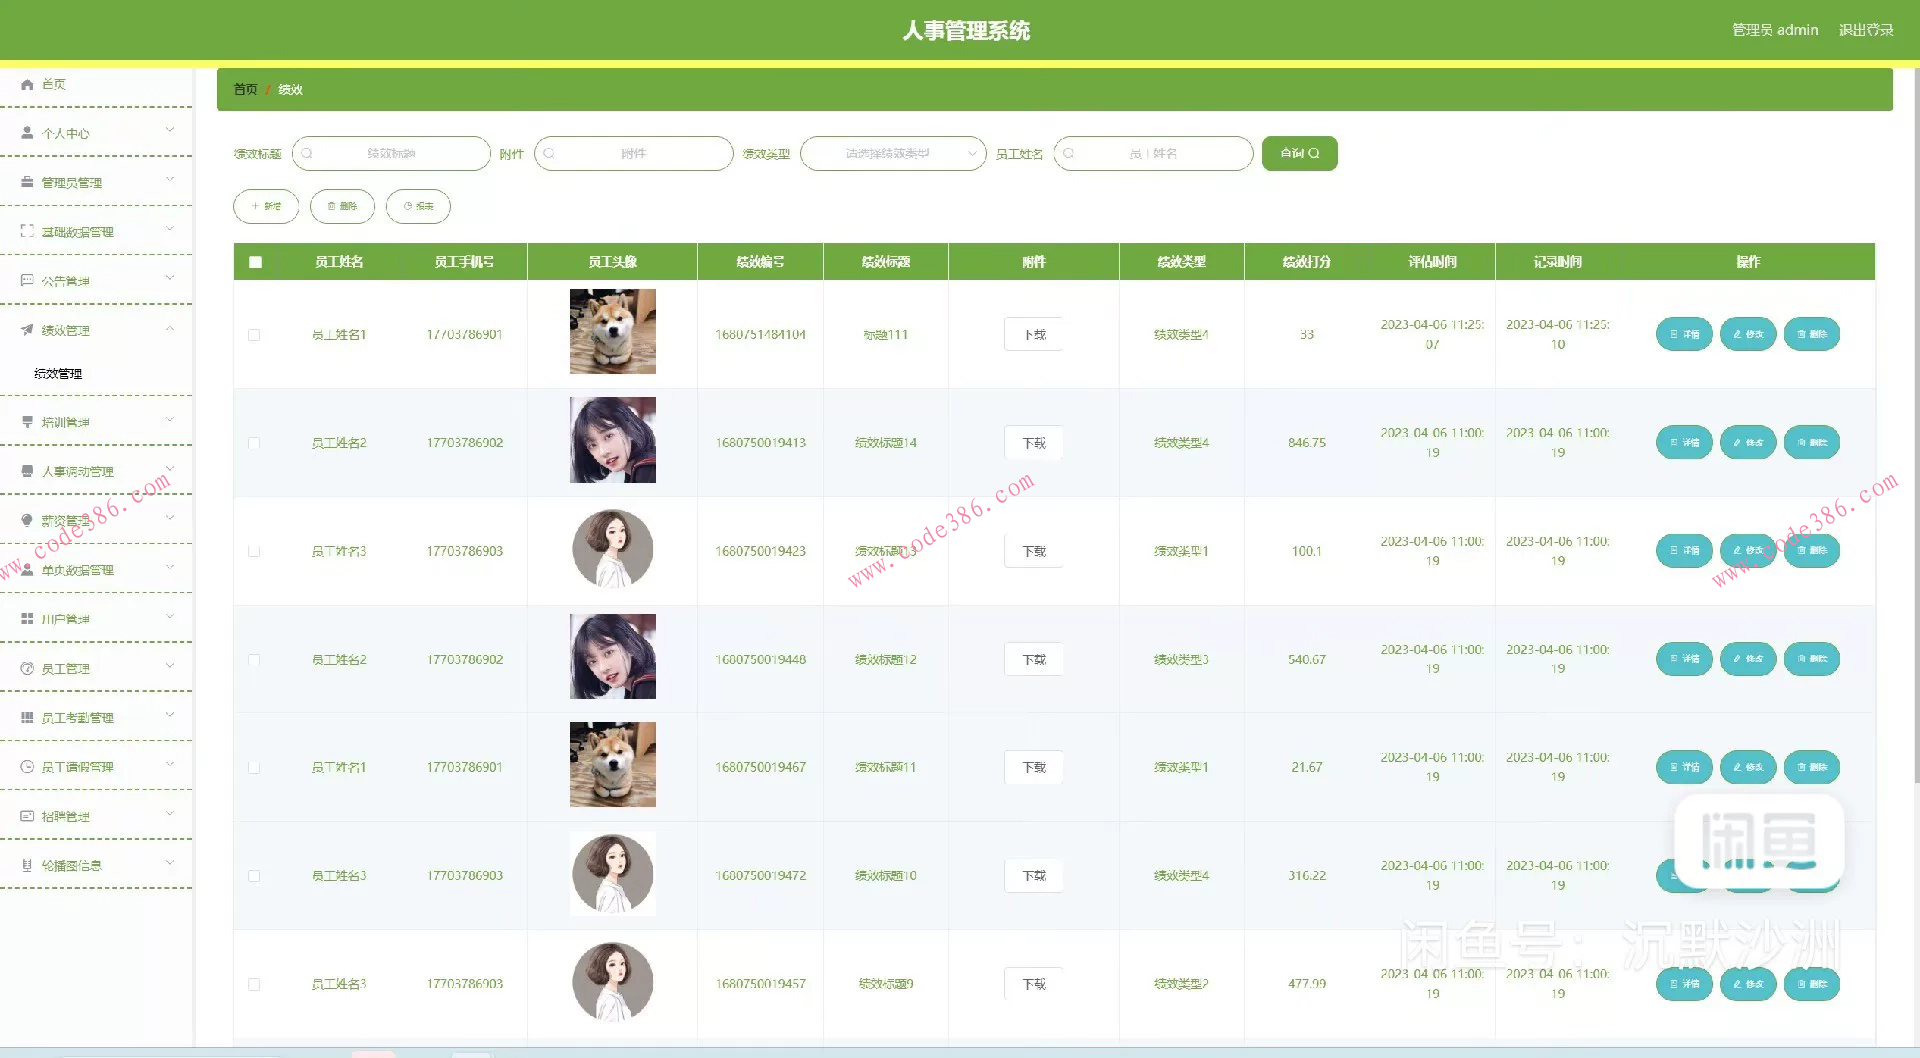Open the 轮播图信息 menu label

tap(71, 866)
